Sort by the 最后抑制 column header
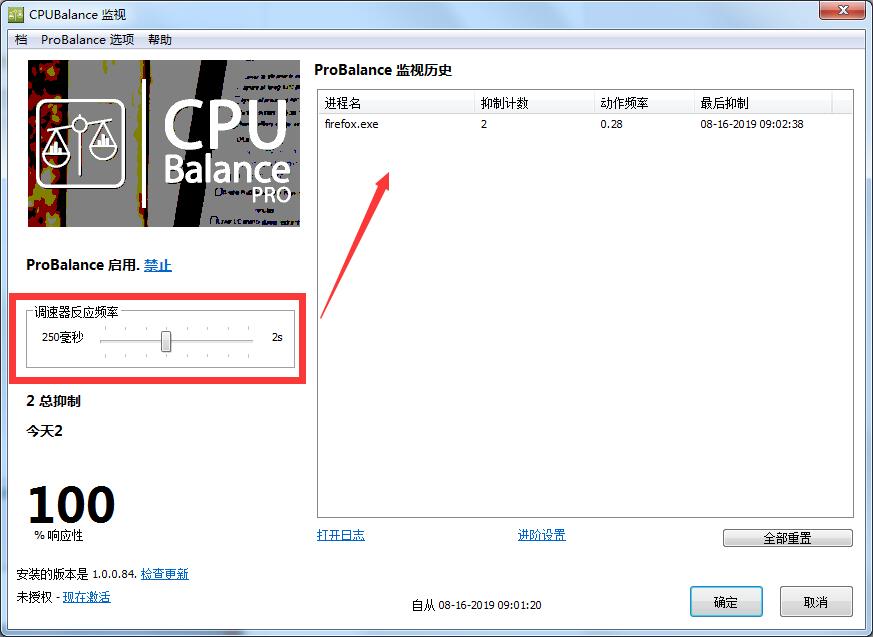Image resolution: width=873 pixels, height=637 pixels. pyautogui.click(x=763, y=103)
